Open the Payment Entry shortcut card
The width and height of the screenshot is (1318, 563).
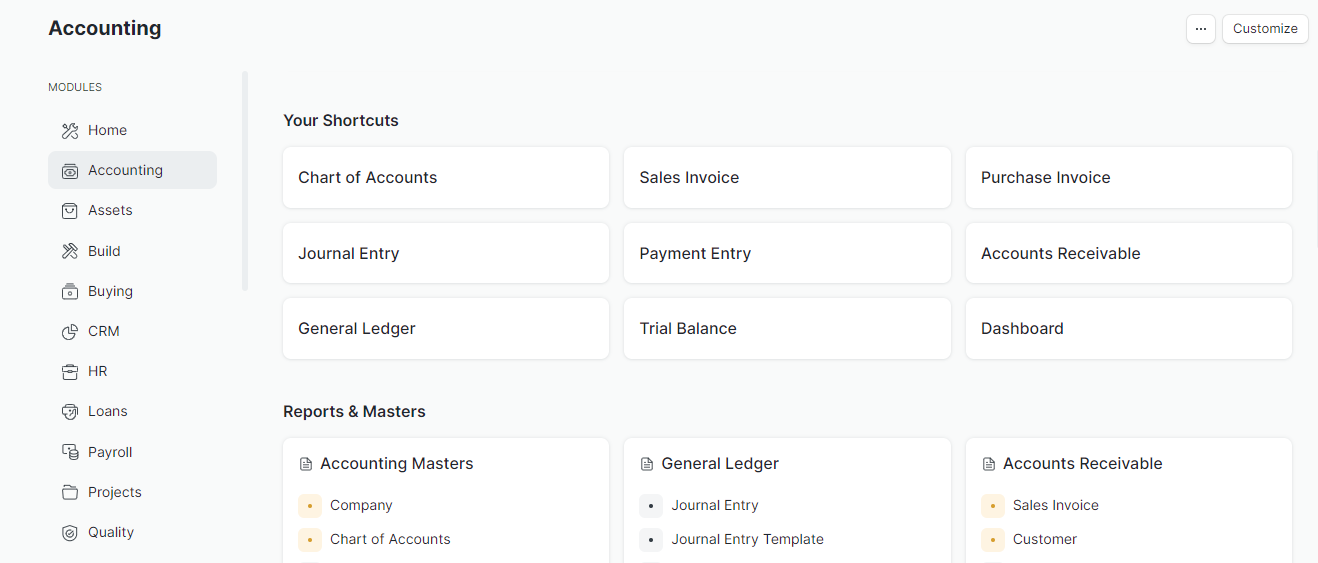click(787, 253)
